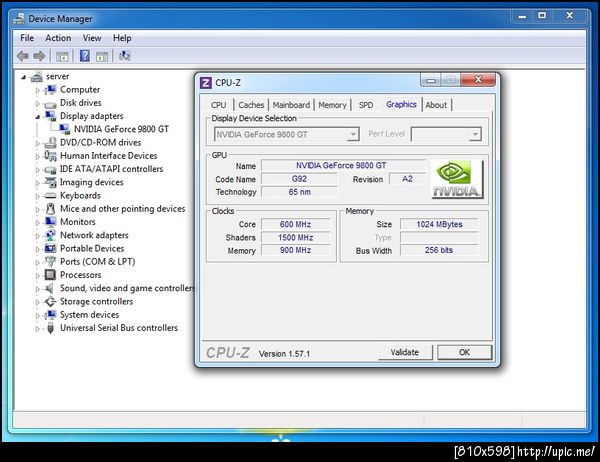Click the Code Name value G92
Screen dimensions: 600x462
(x=299, y=179)
